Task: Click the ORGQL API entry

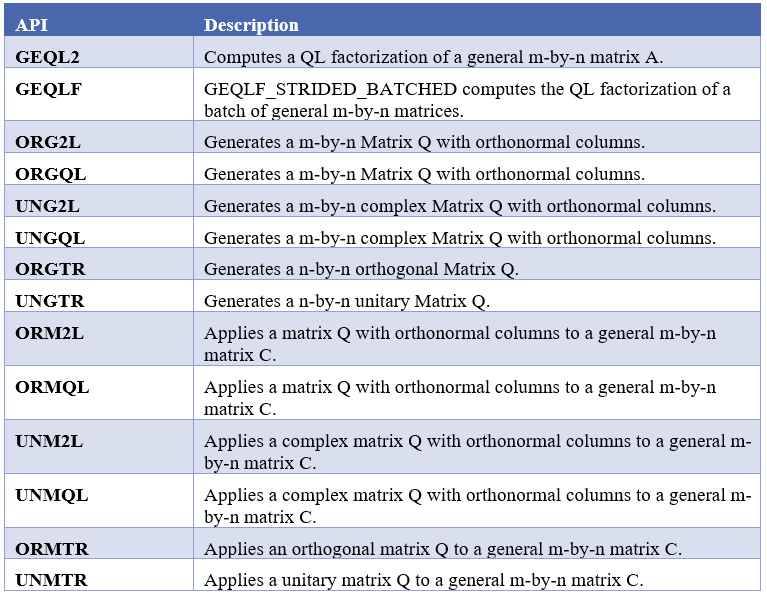Action: (x=51, y=174)
